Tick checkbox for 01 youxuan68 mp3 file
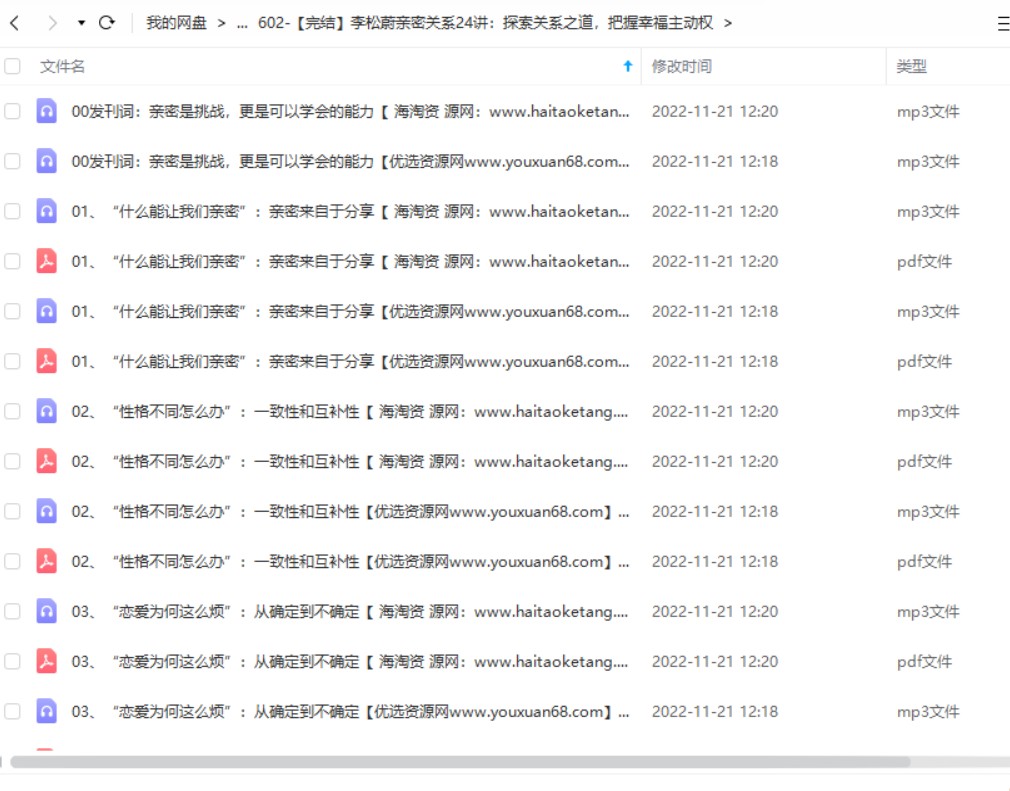 coord(12,311)
